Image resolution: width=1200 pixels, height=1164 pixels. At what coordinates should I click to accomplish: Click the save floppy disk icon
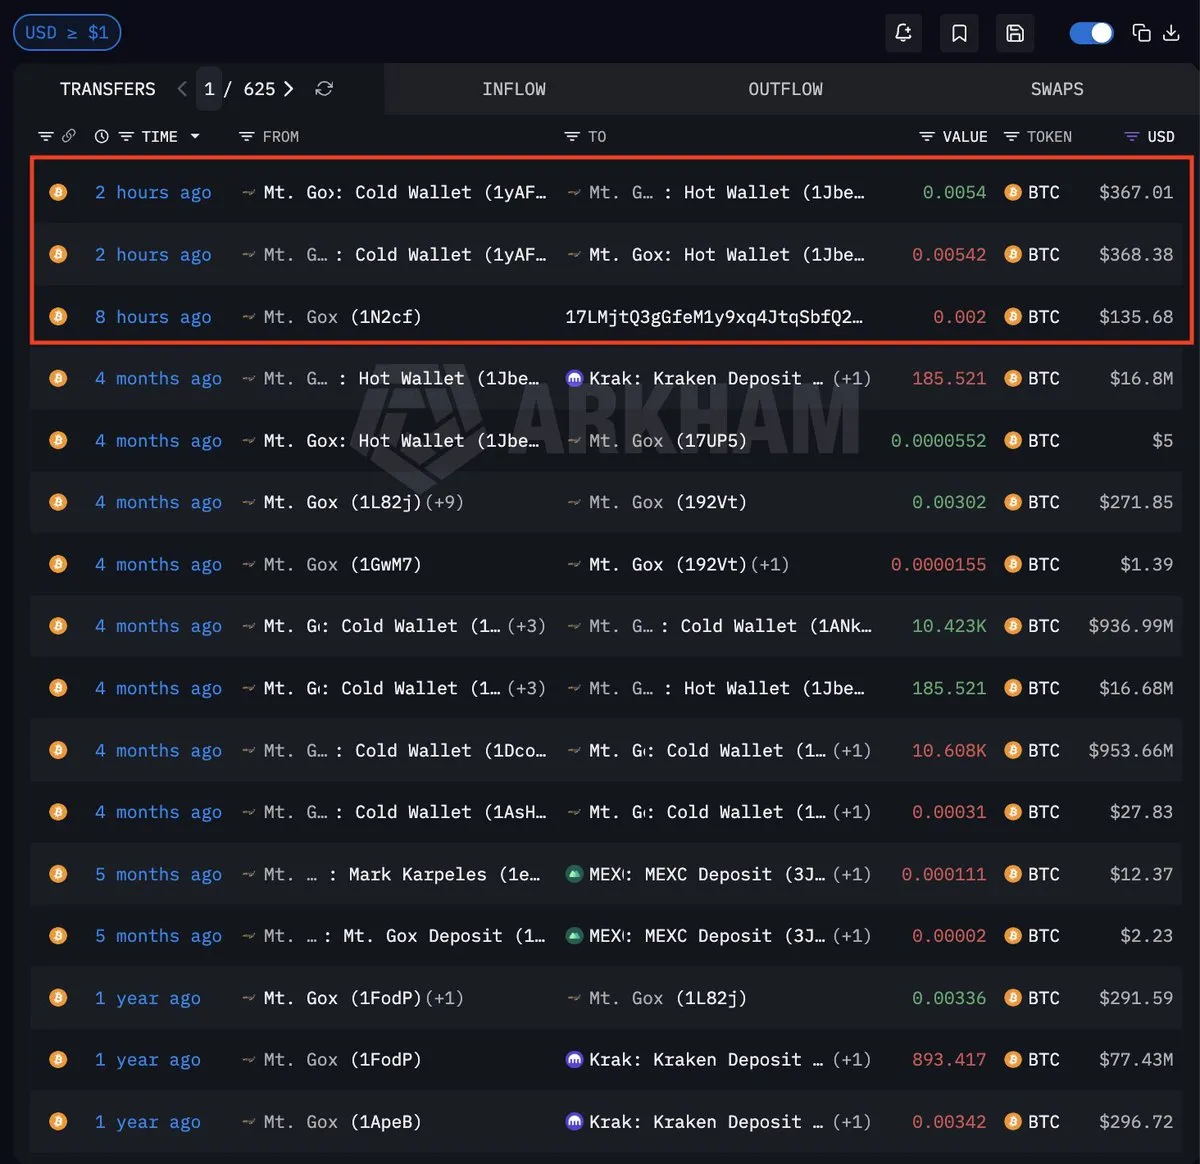[x=1015, y=33]
